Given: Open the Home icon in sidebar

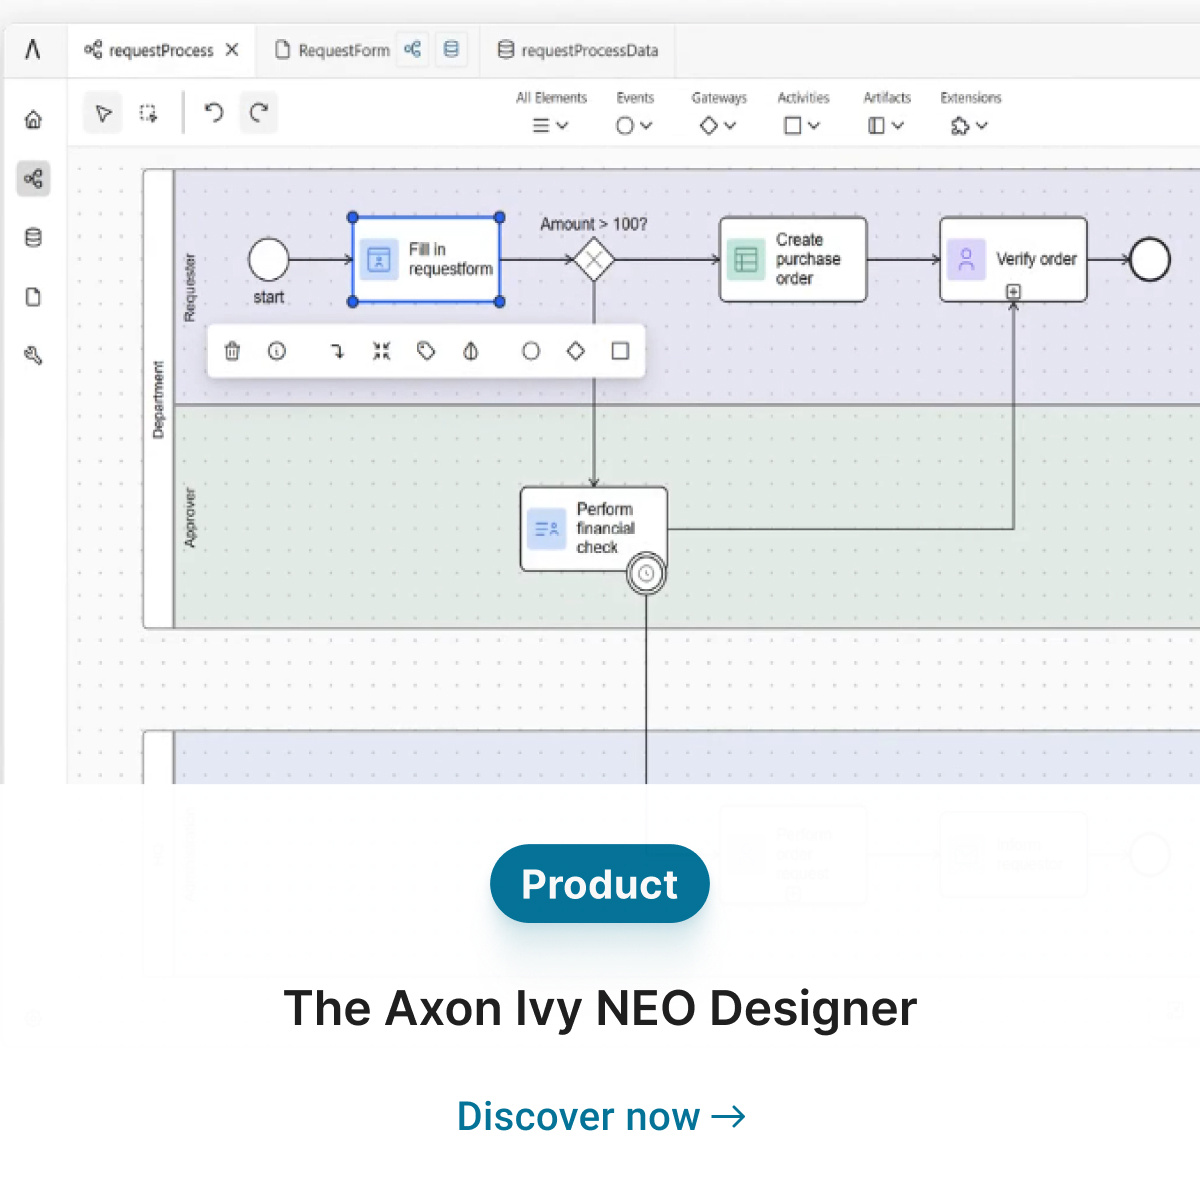Looking at the screenshot, I should click(x=33, y=120).
